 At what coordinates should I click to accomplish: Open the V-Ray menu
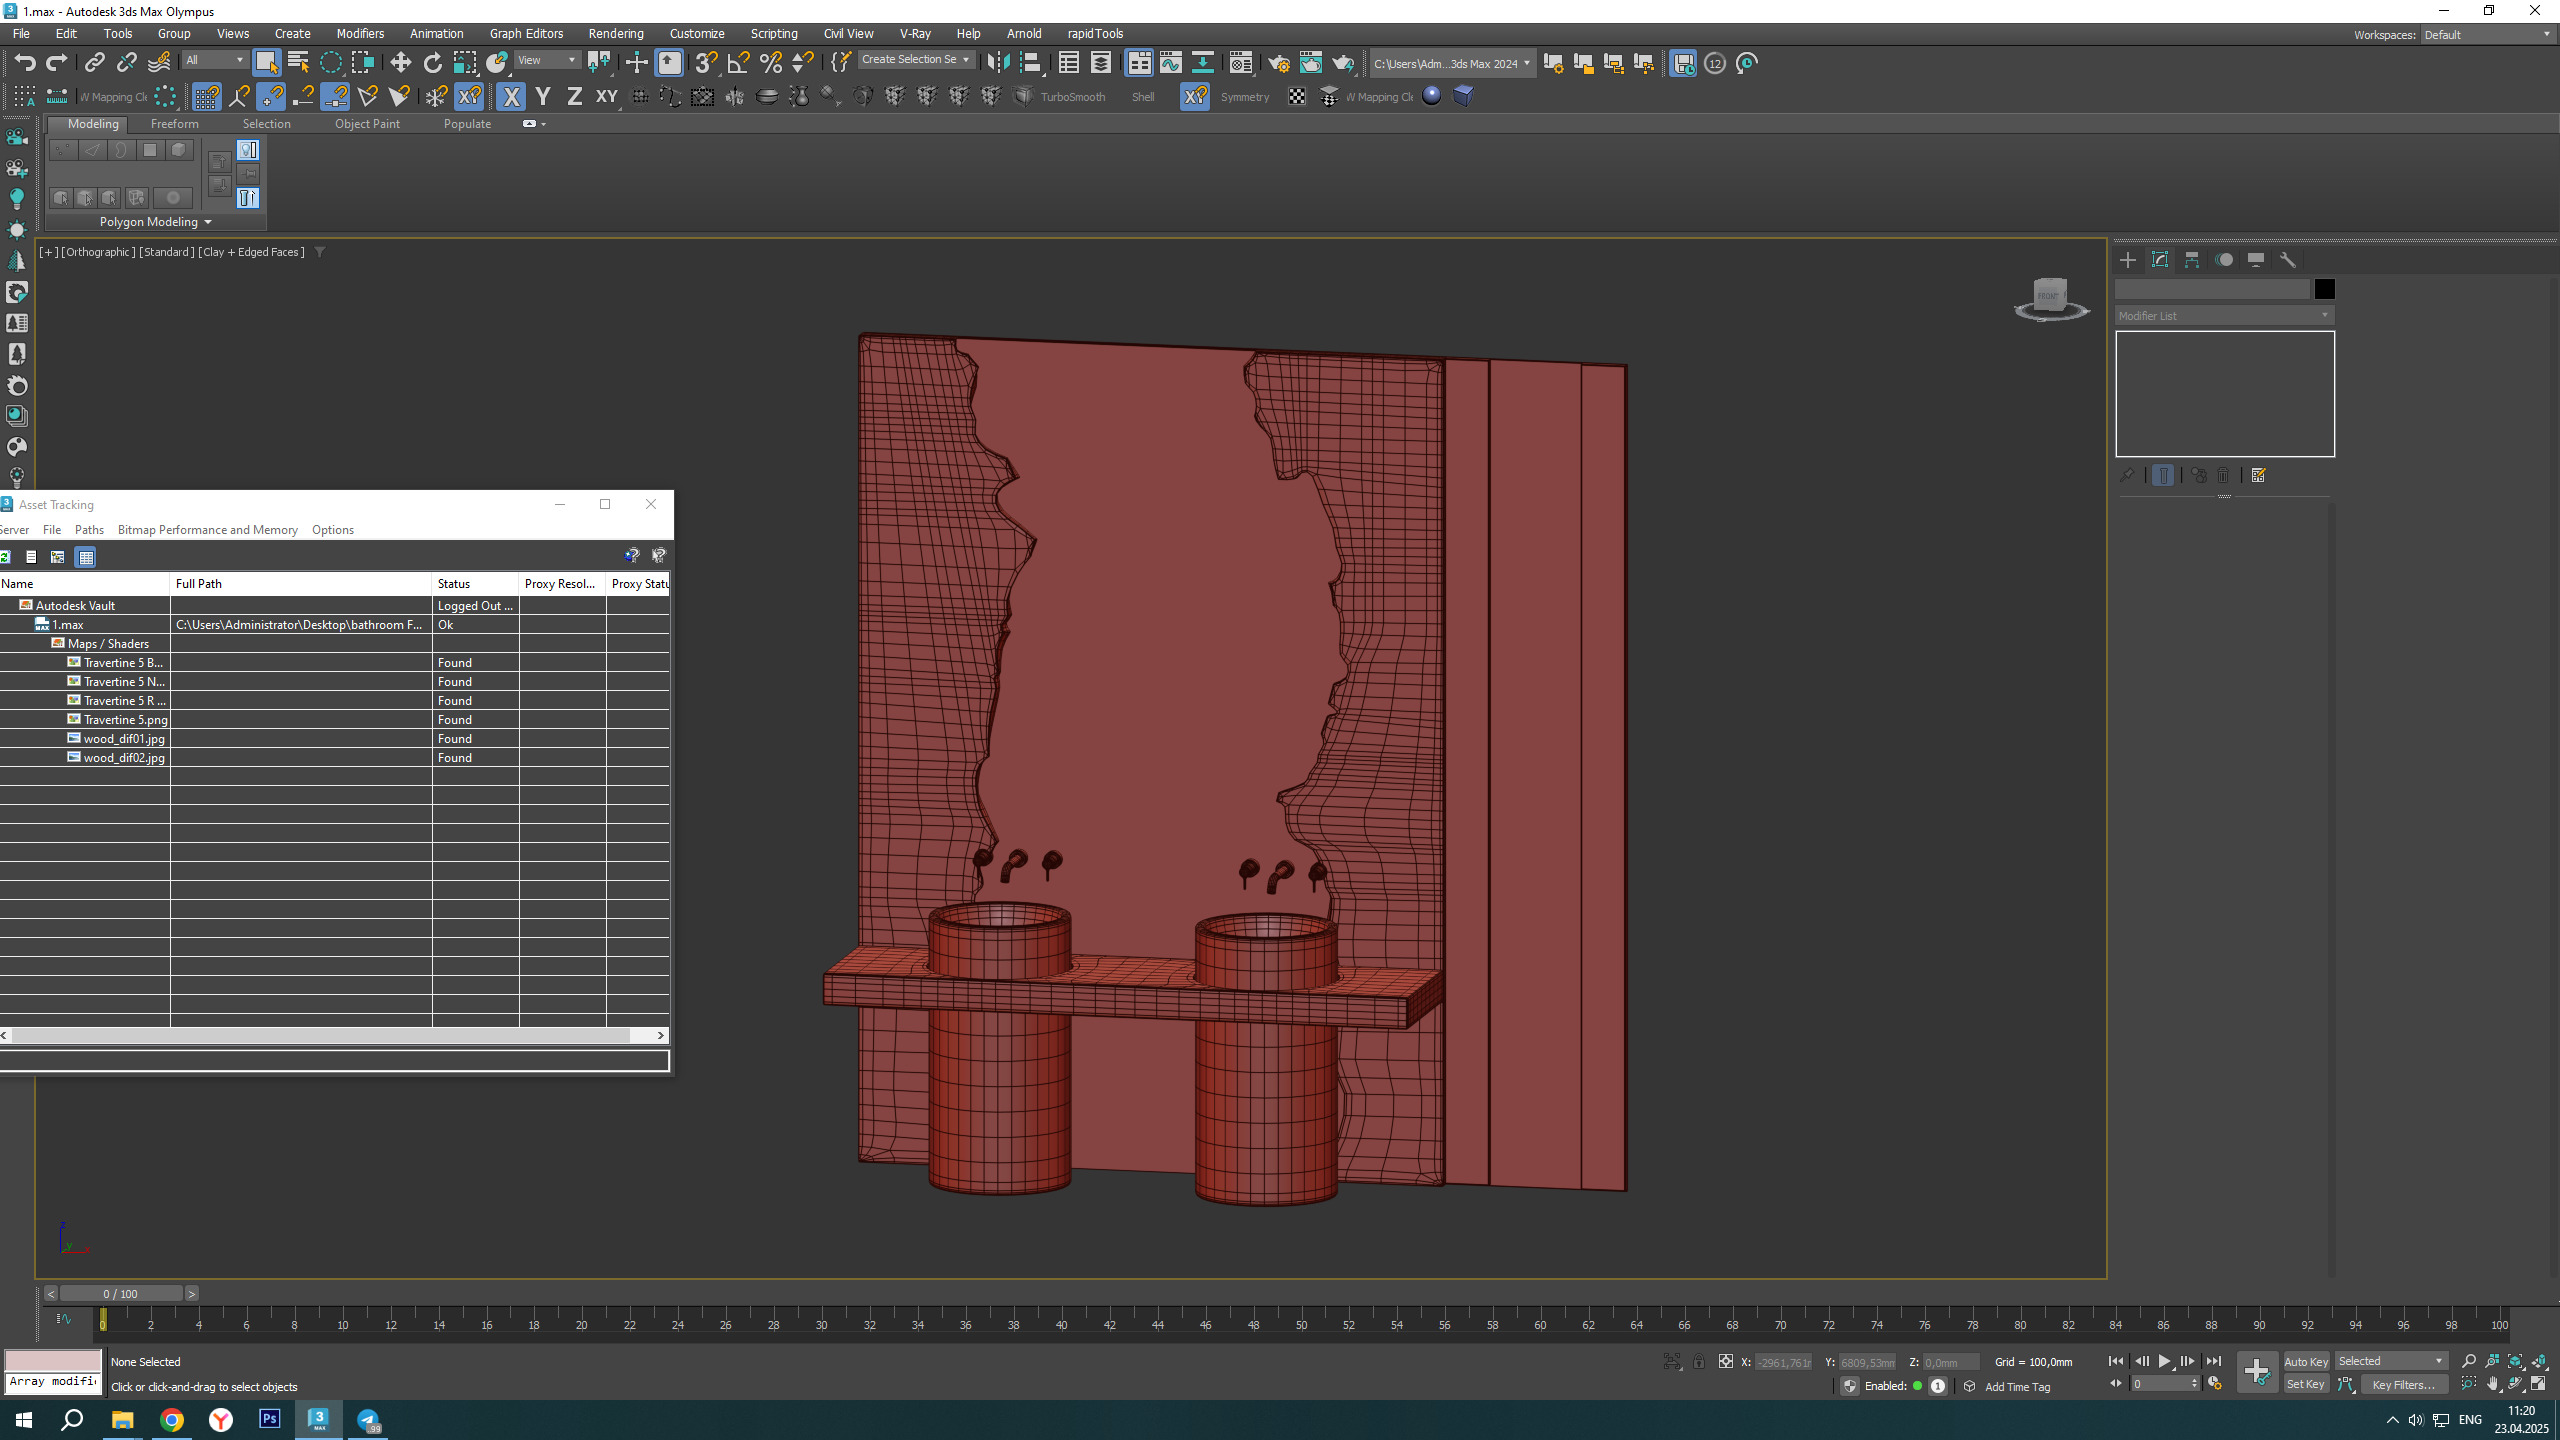(x=915, y=33)
